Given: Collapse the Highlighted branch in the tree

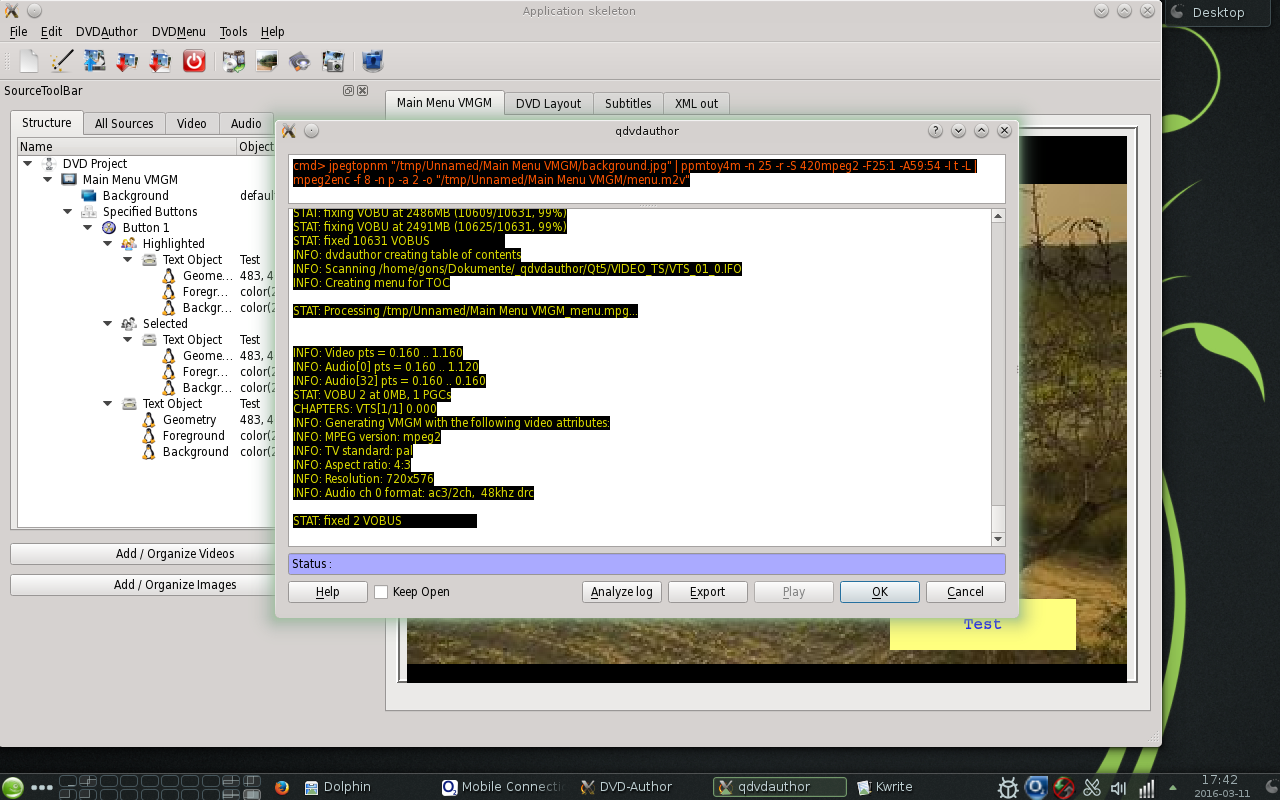Looking at the screenshot, I should [x=107, y=243].
